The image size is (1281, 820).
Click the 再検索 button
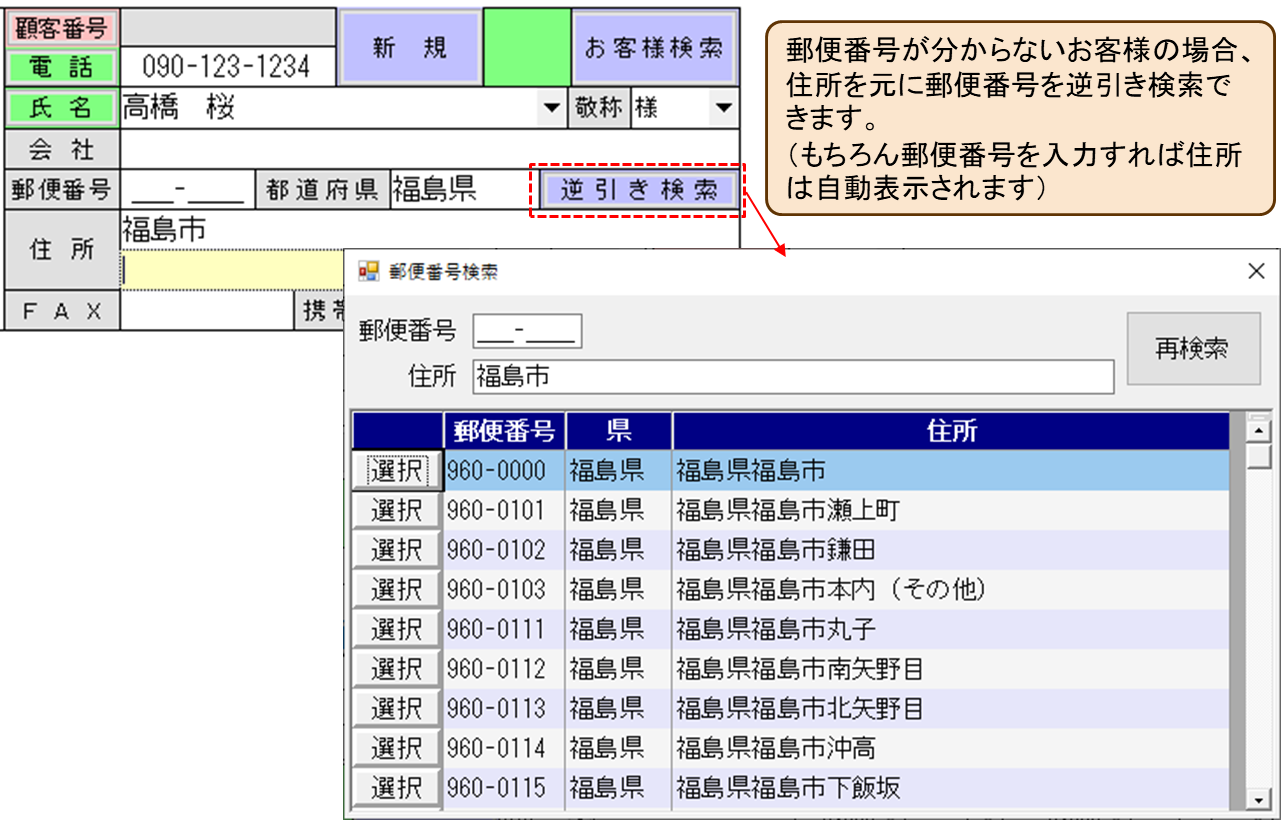(x=1193, y=348)
